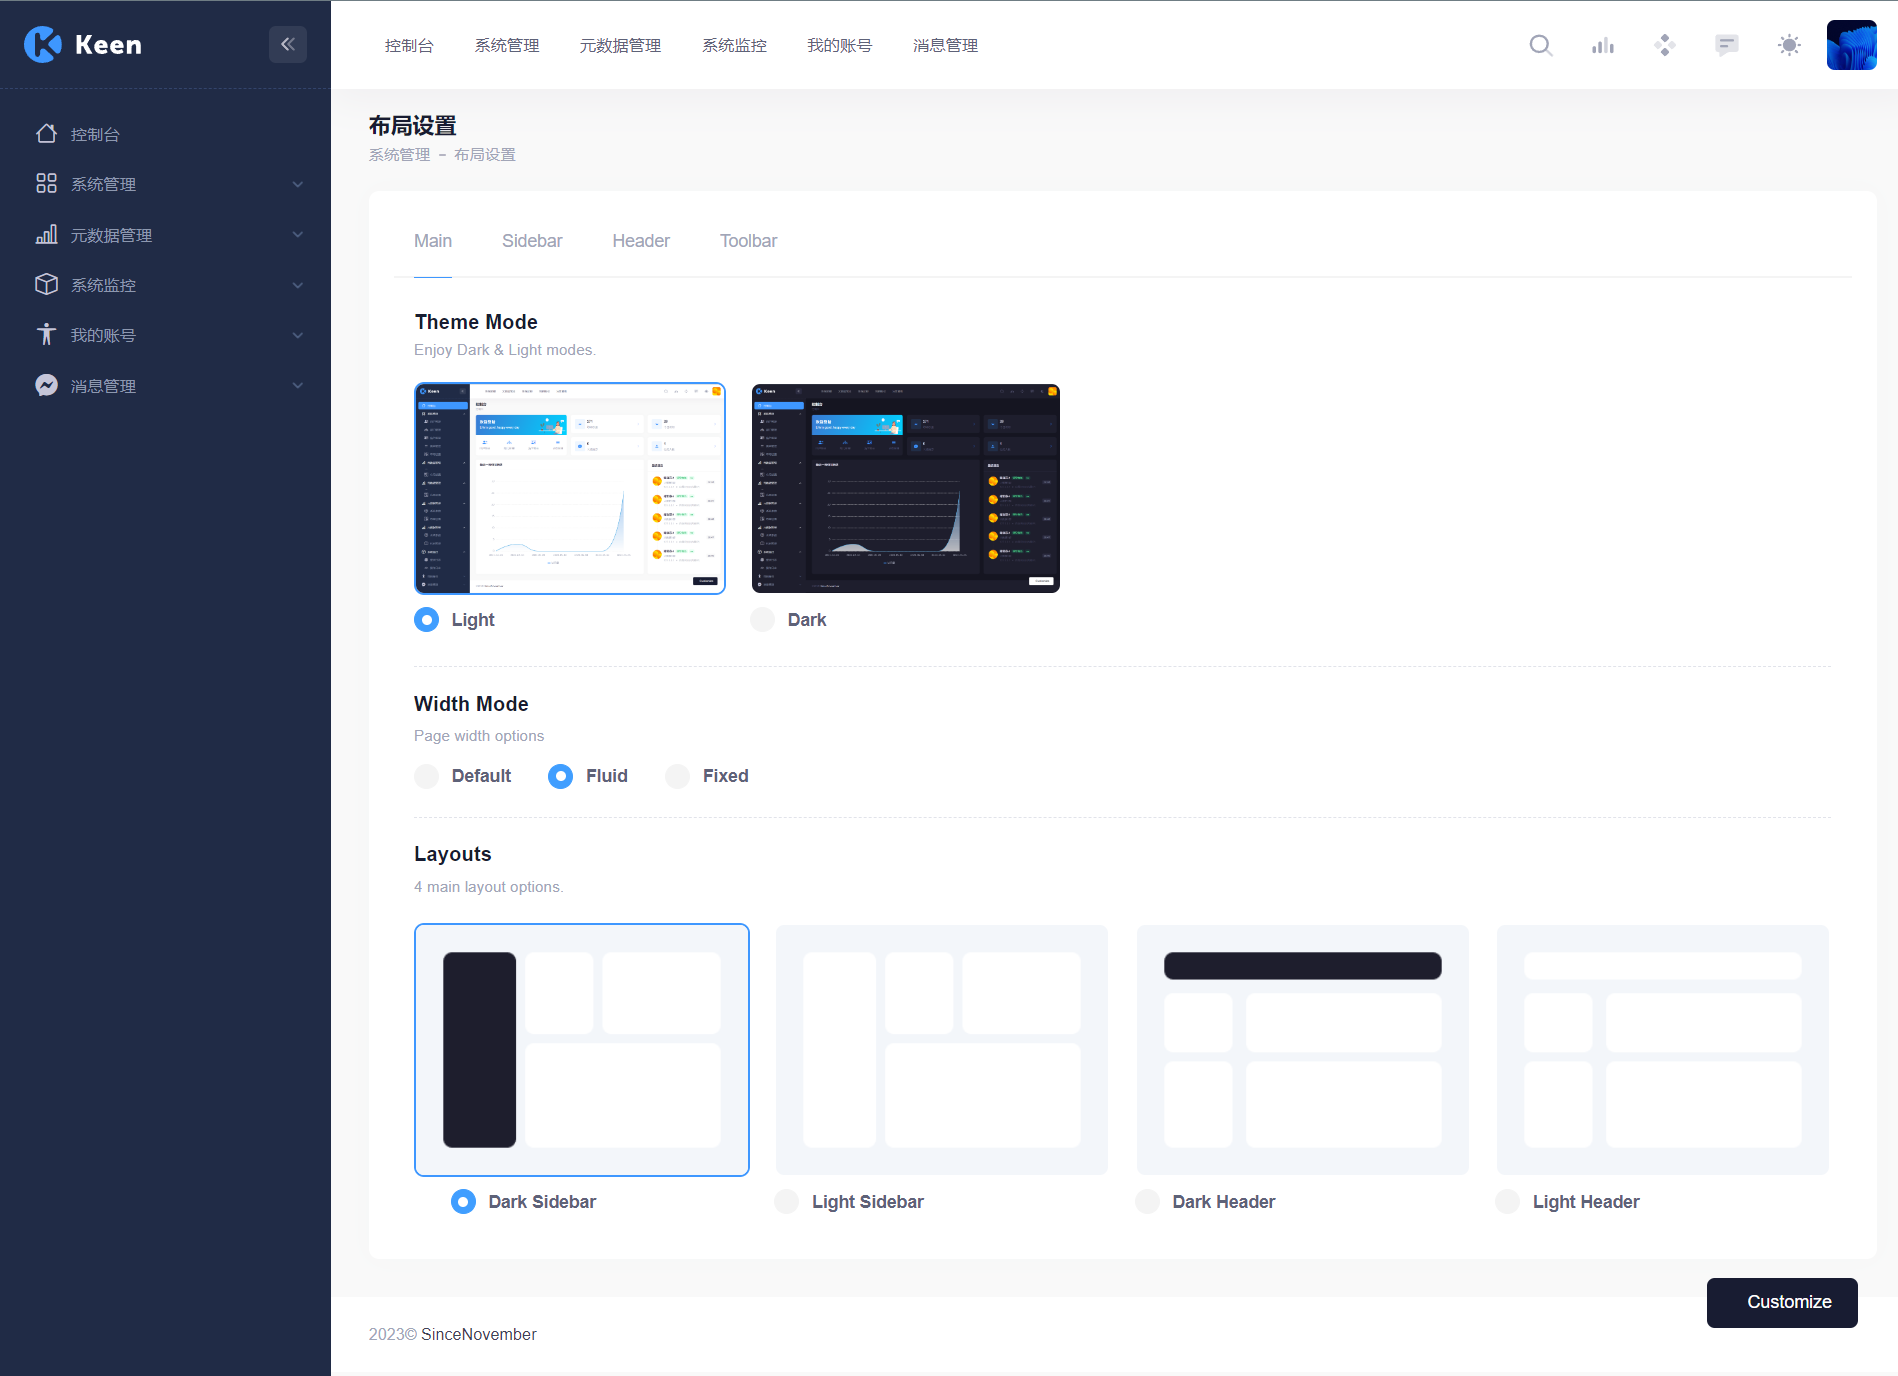Viewport: 1898px width, 1376px height.
Task: Open 消息管理 in the top navigation
Action: pos(945,45)
